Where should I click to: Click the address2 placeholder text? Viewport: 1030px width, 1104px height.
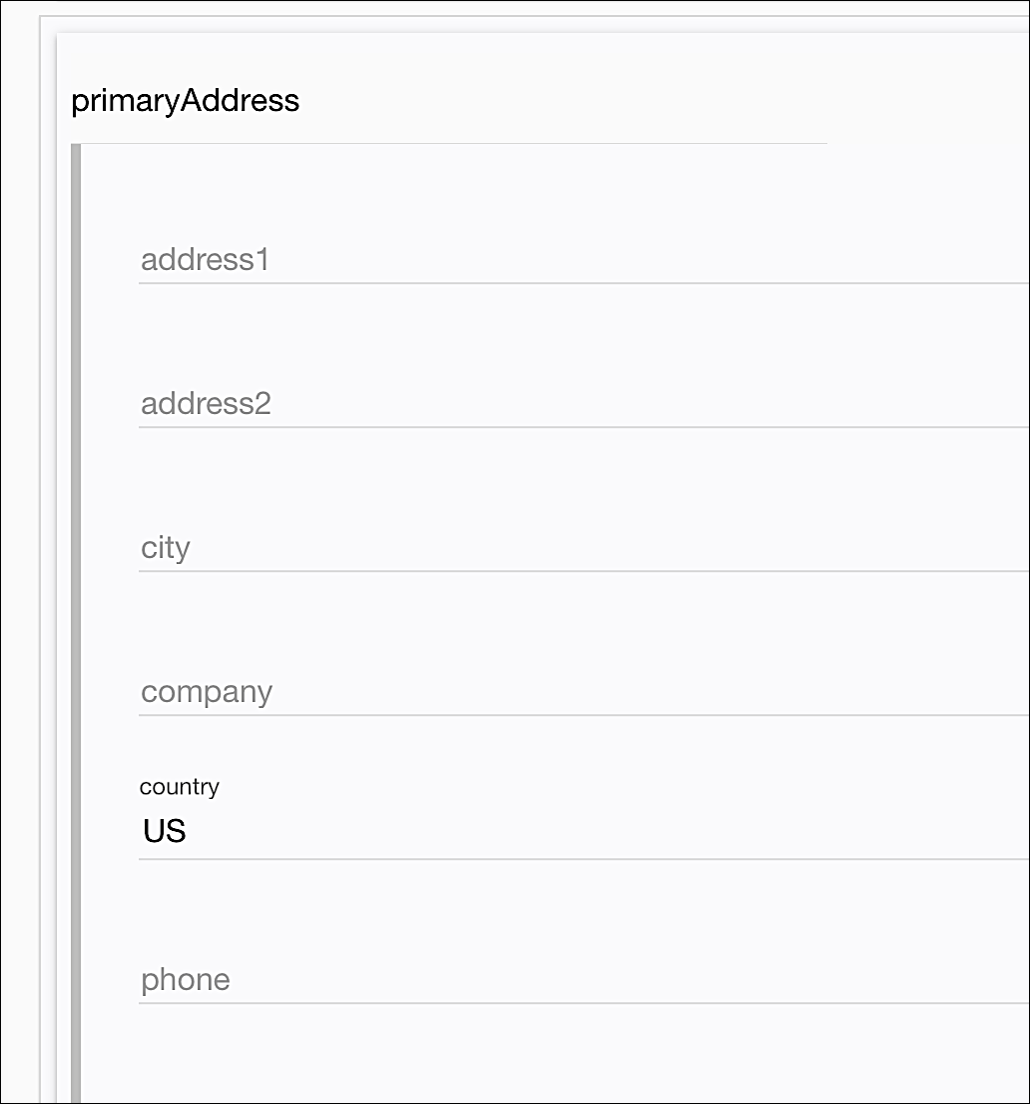206,405
